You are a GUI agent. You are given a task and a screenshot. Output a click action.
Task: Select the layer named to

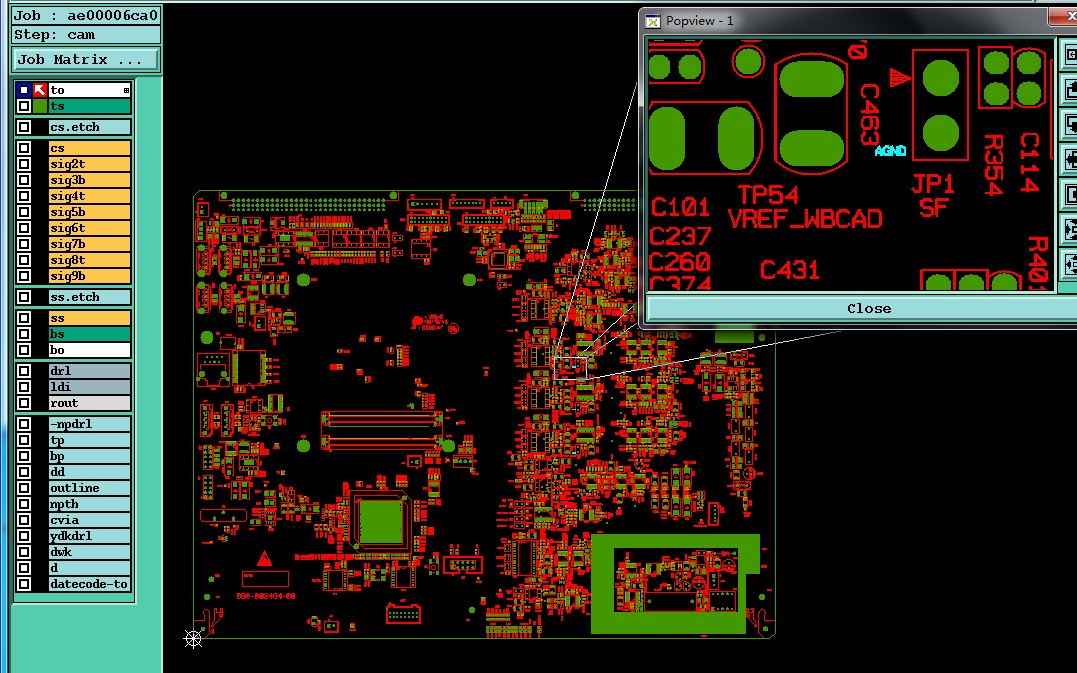[x=89, y=90]
